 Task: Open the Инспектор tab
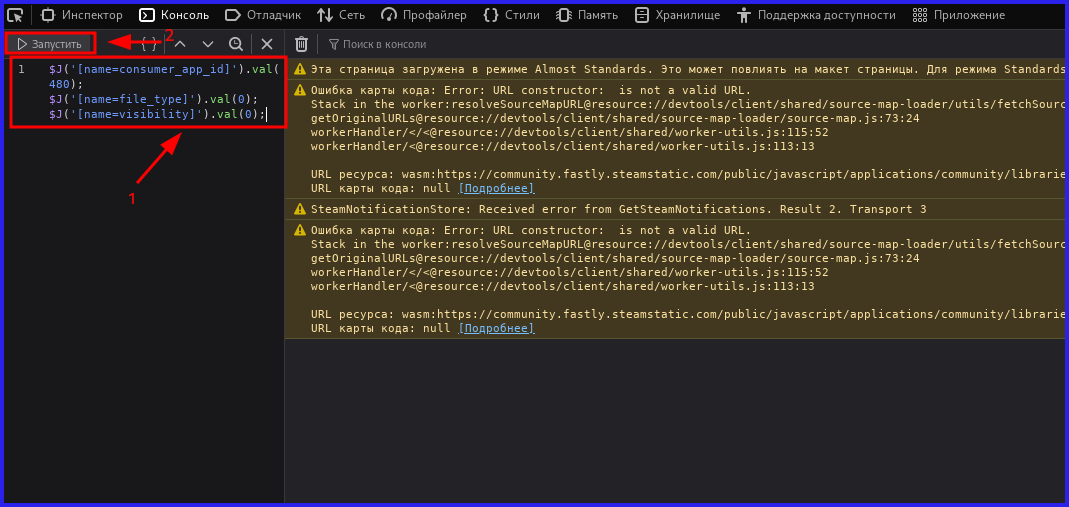pyautogui.click(x=82, y=15)
